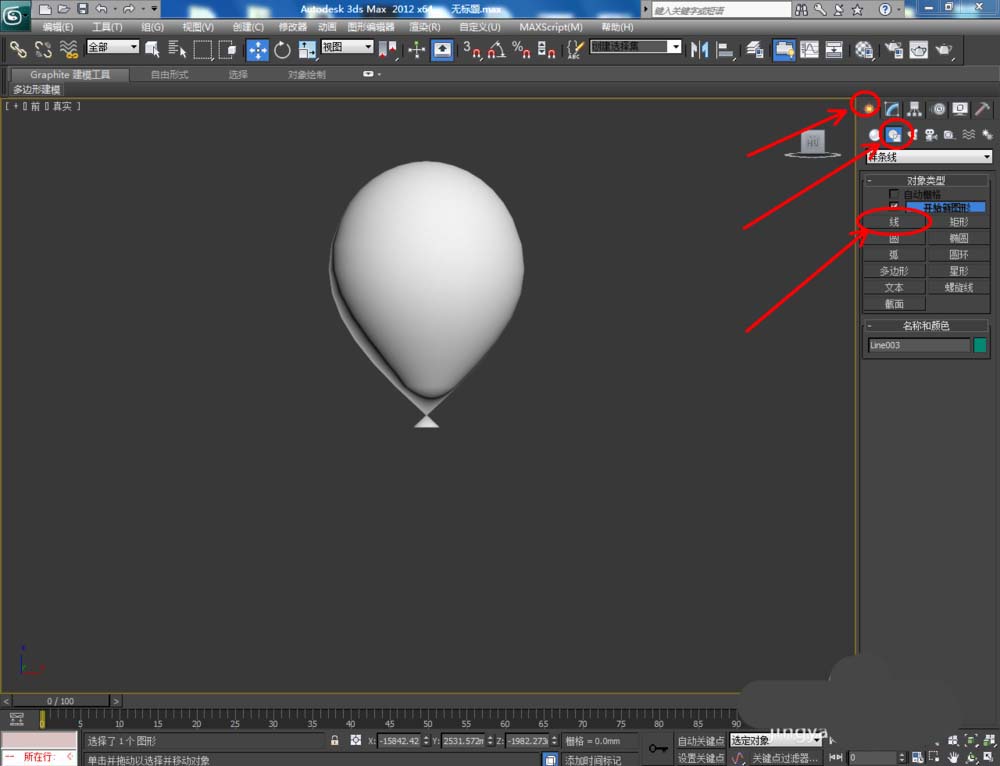Uncheck the 开始新图形 checkbox

(x=893, y=207)
